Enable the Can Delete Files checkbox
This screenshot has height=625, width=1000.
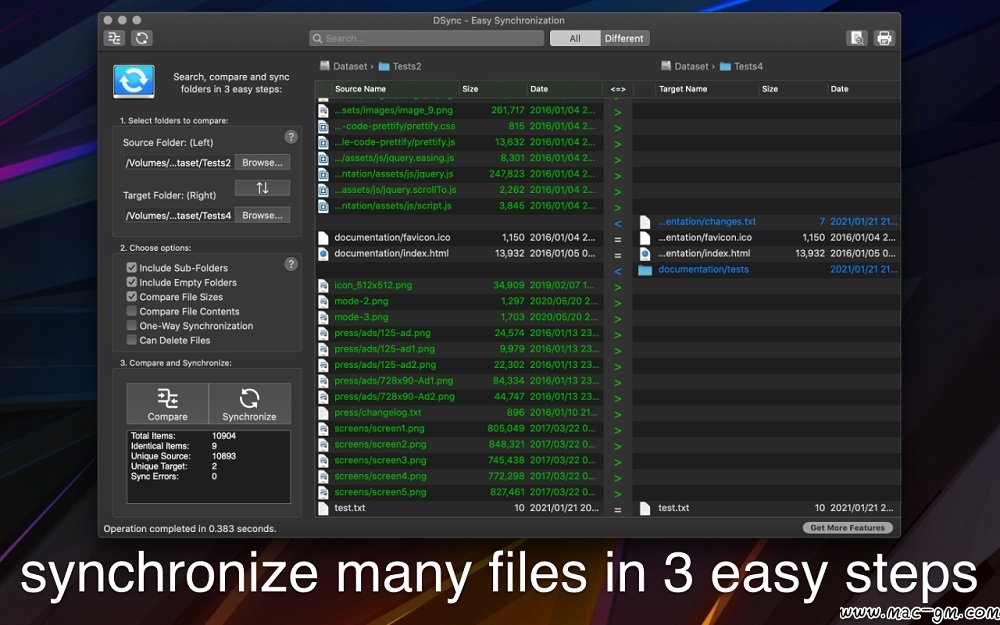click(132, 341)
